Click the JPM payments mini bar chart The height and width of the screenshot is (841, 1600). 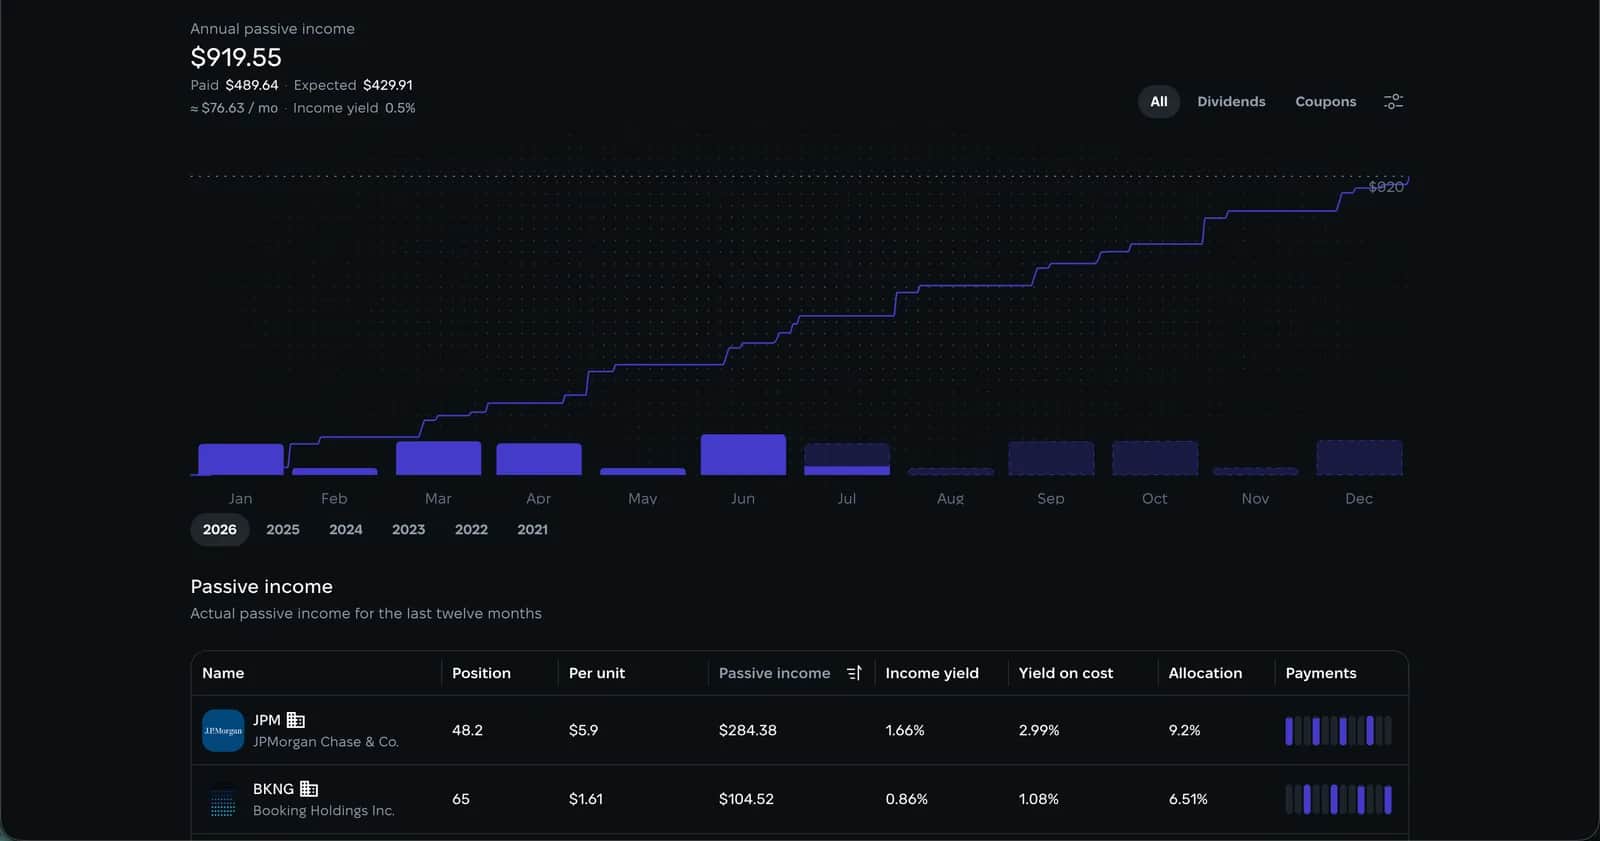point(1338,731)
